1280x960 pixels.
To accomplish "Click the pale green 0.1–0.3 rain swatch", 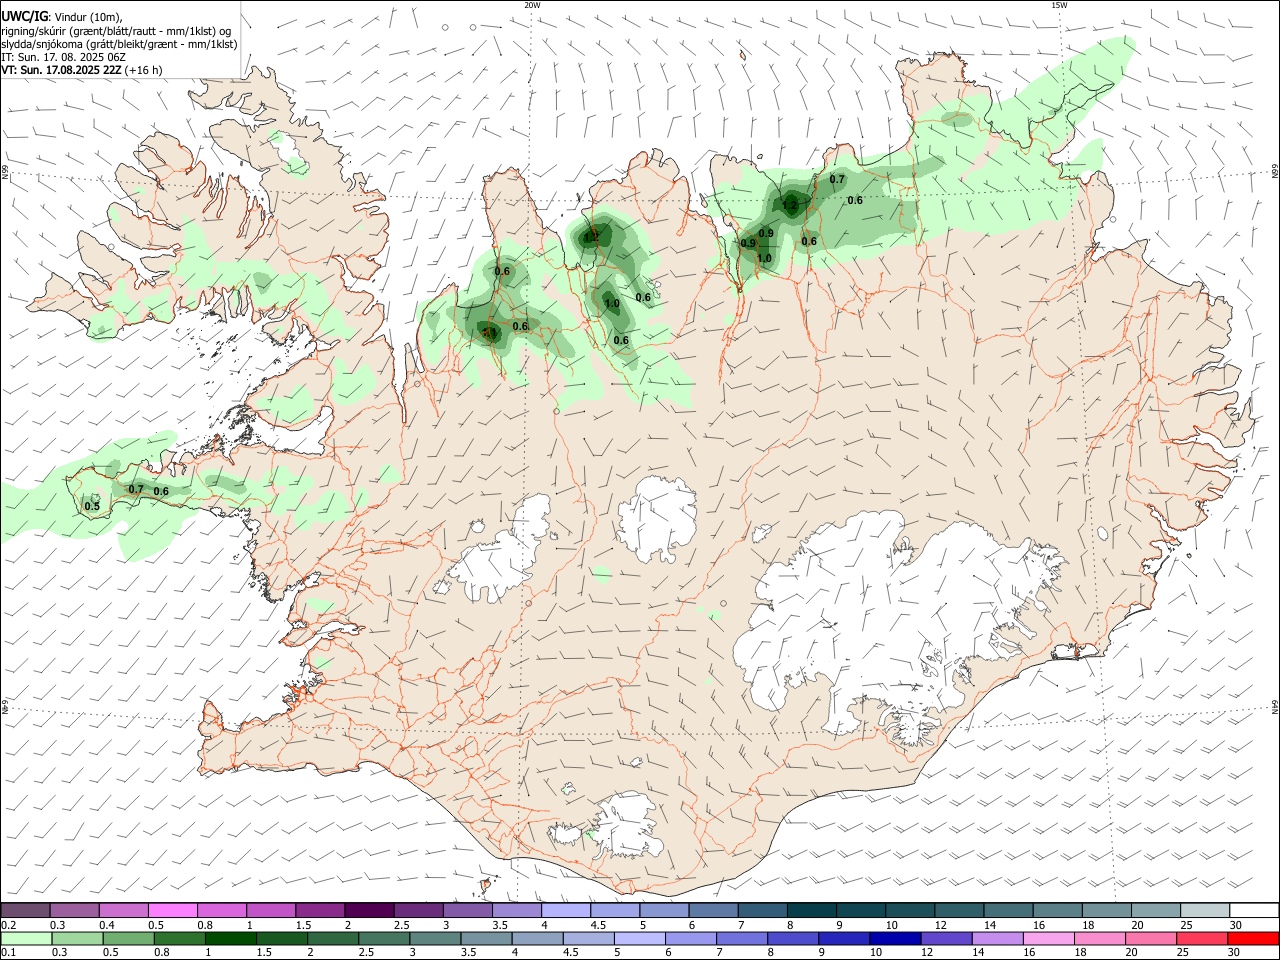I will pos(27,937).
